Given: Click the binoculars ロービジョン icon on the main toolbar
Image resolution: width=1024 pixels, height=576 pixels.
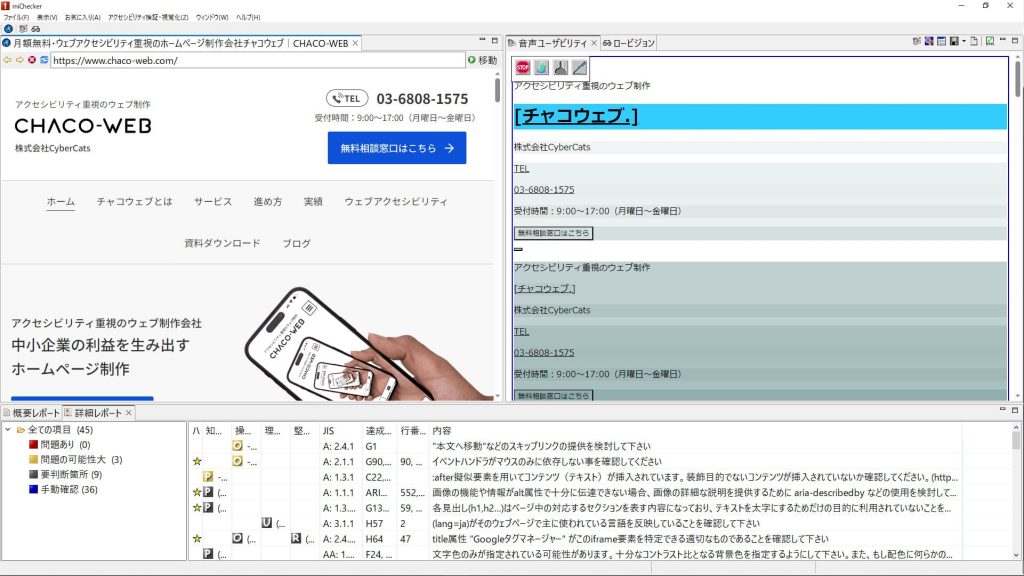Looking at the screenshot, I should coord(36,31).
